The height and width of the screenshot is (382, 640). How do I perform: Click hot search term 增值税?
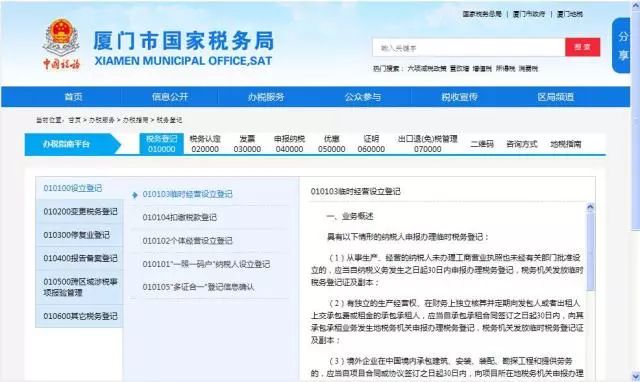pos(482,69)
